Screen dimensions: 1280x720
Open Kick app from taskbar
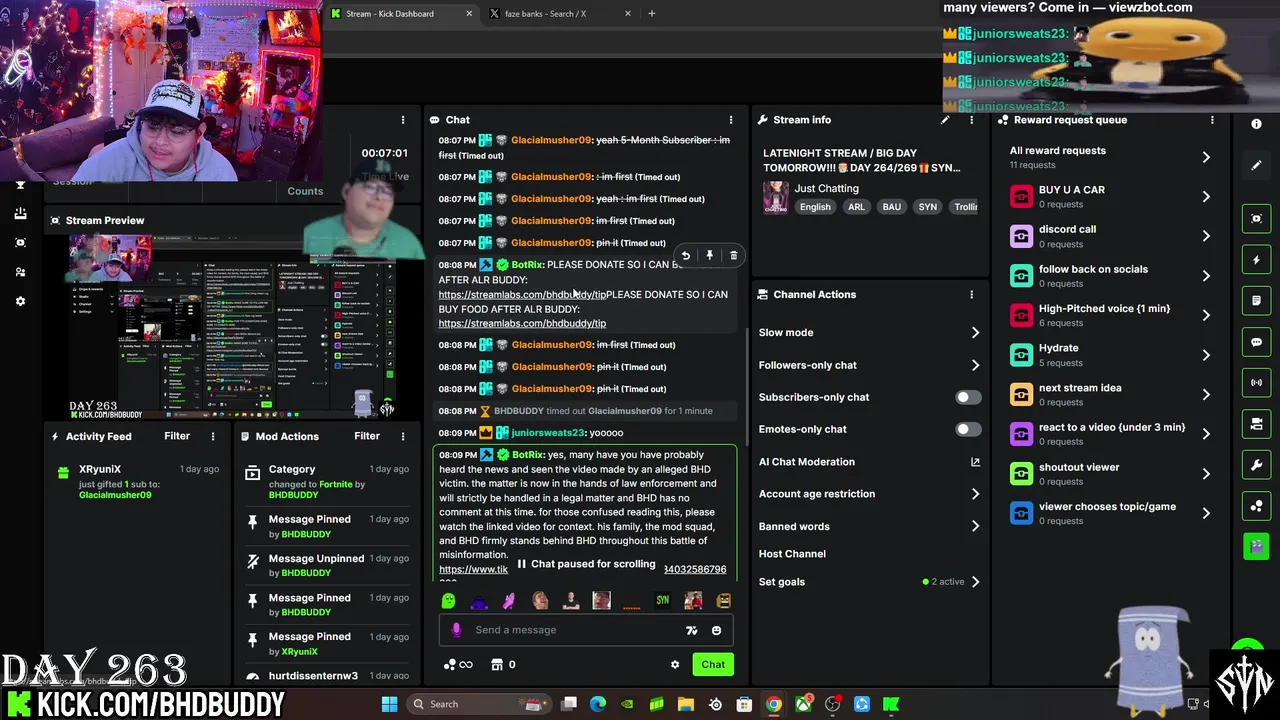click(x=891, y=704)
